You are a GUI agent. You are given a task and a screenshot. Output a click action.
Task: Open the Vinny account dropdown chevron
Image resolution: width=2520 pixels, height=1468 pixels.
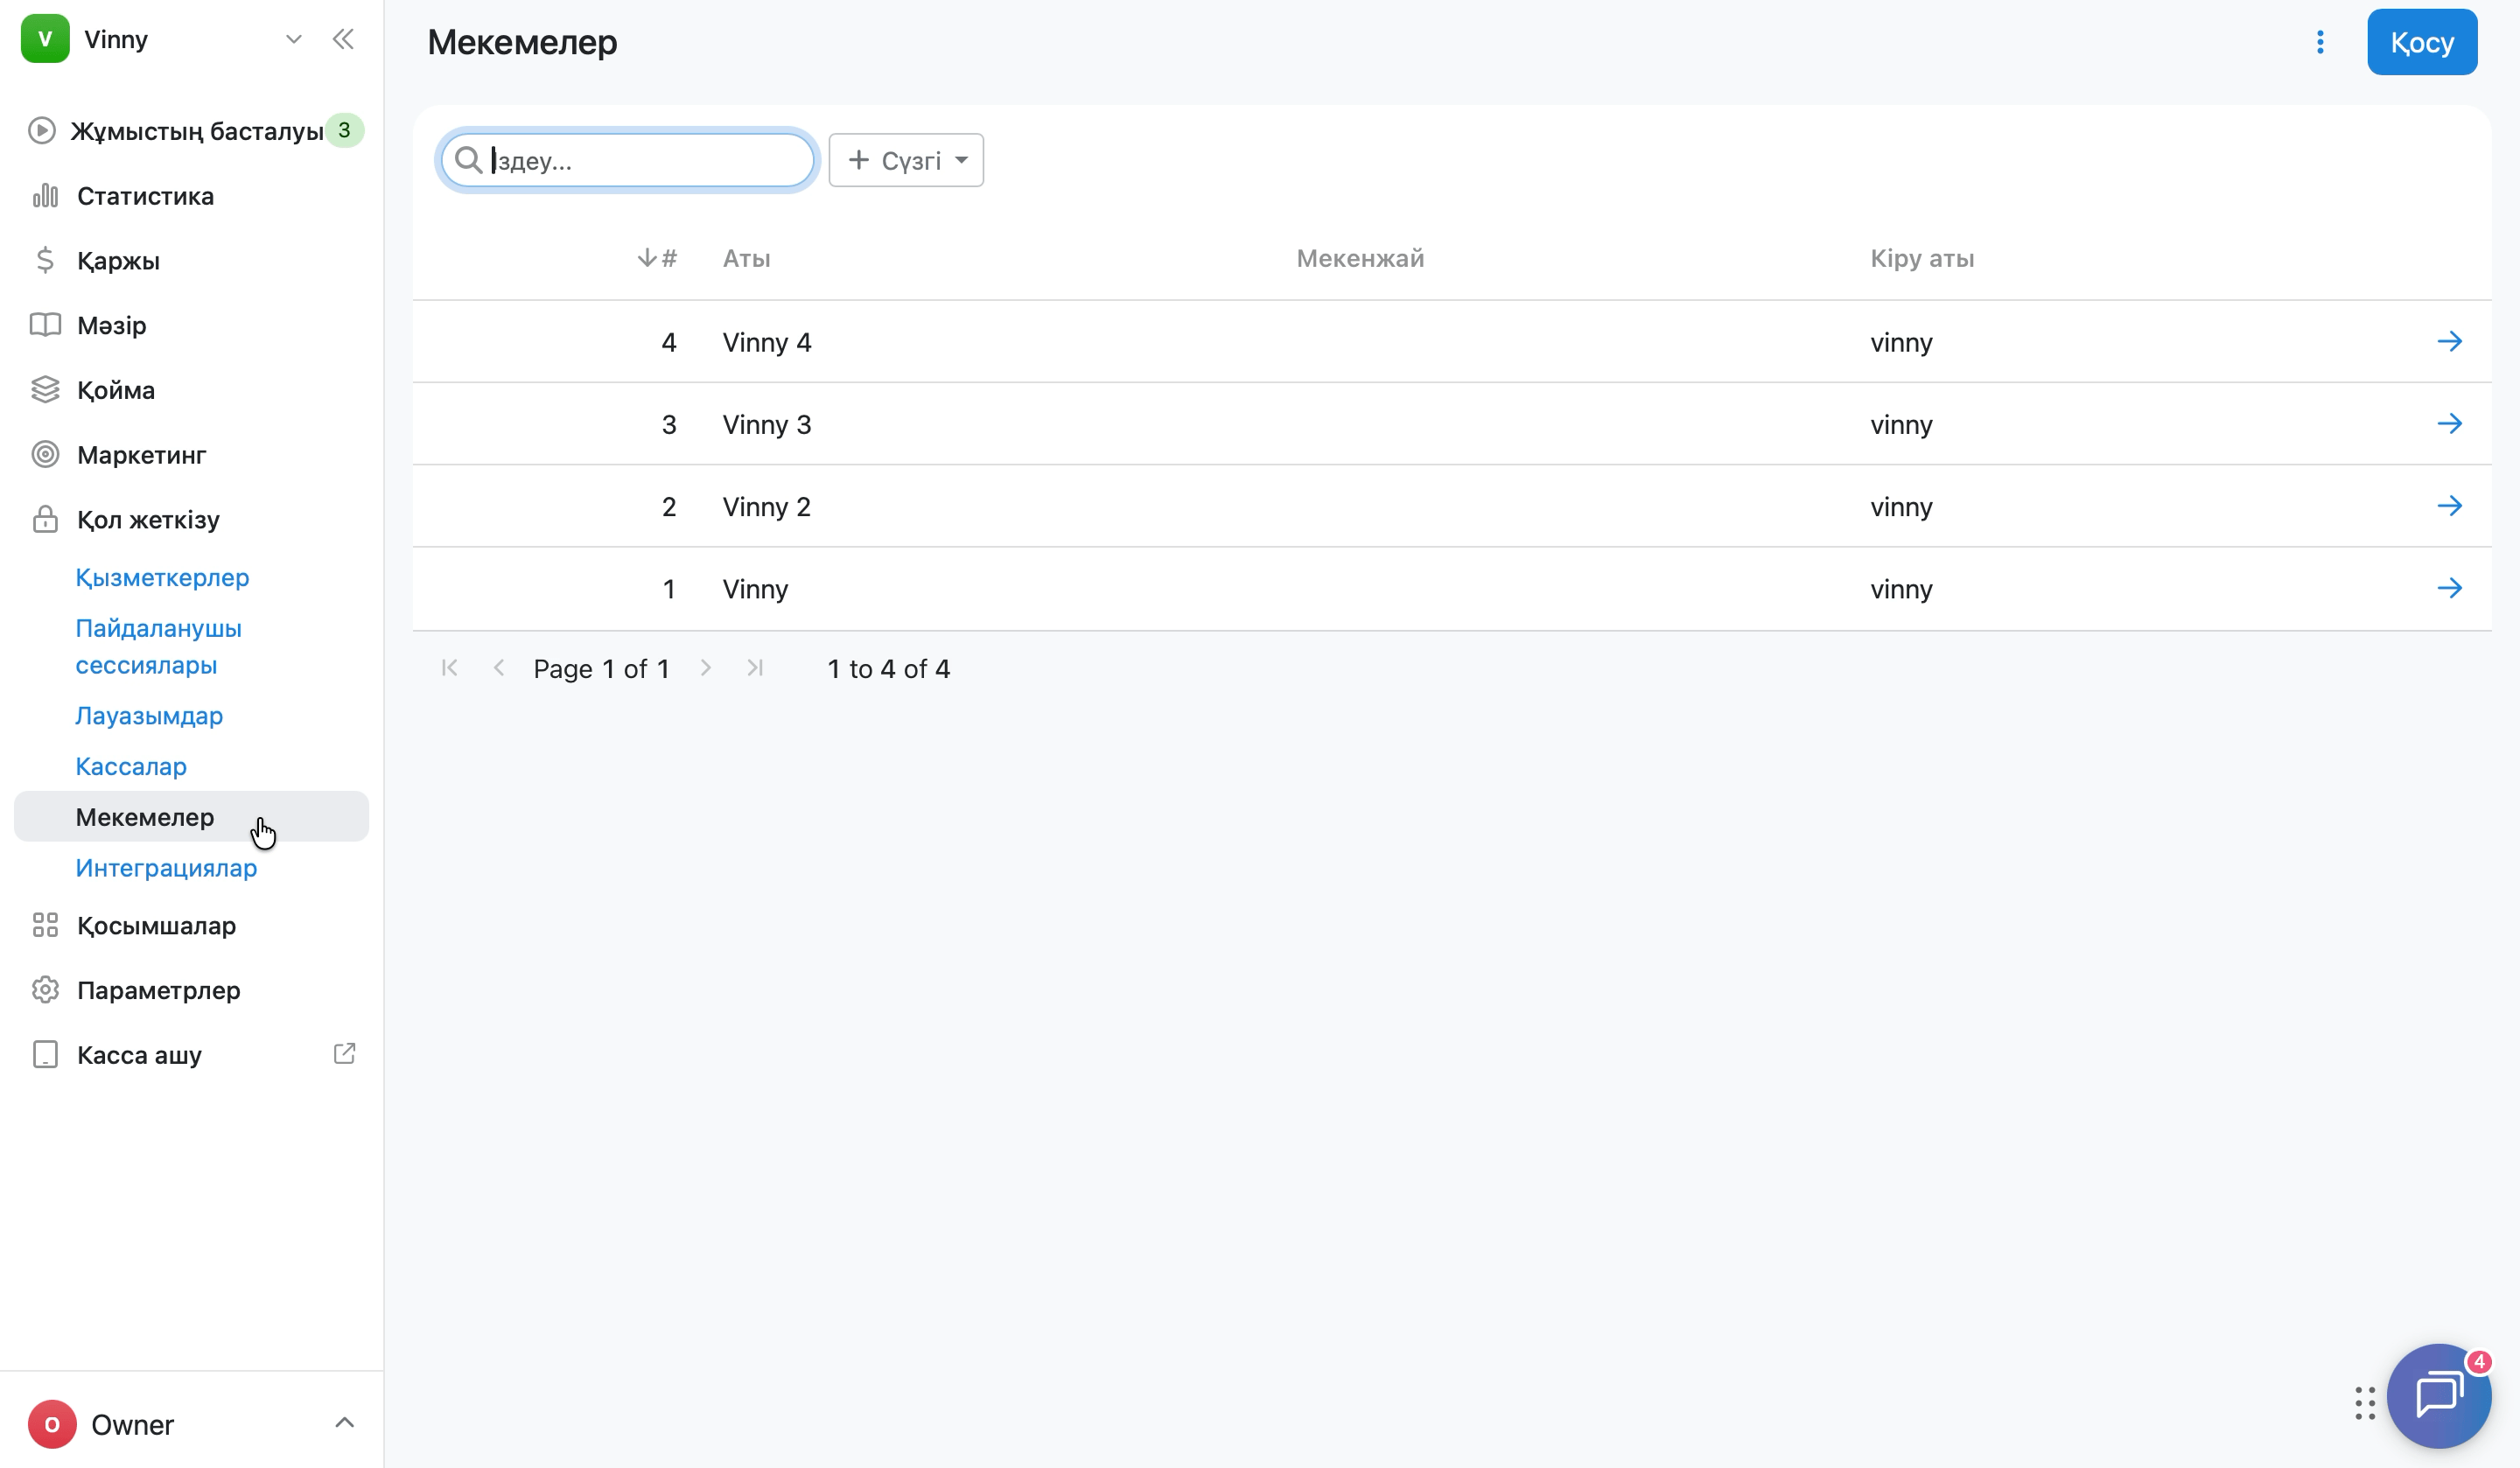(293, 39)
